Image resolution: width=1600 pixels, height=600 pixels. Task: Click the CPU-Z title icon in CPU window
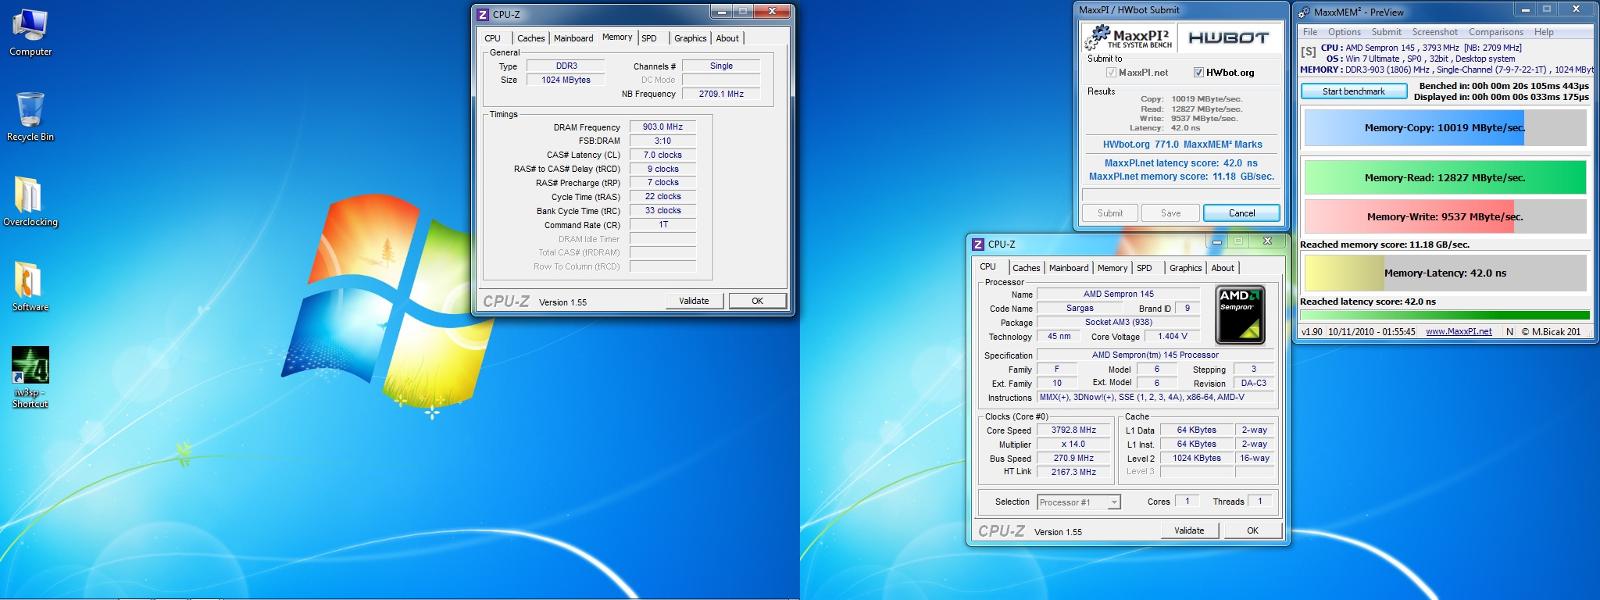point(979,244)
